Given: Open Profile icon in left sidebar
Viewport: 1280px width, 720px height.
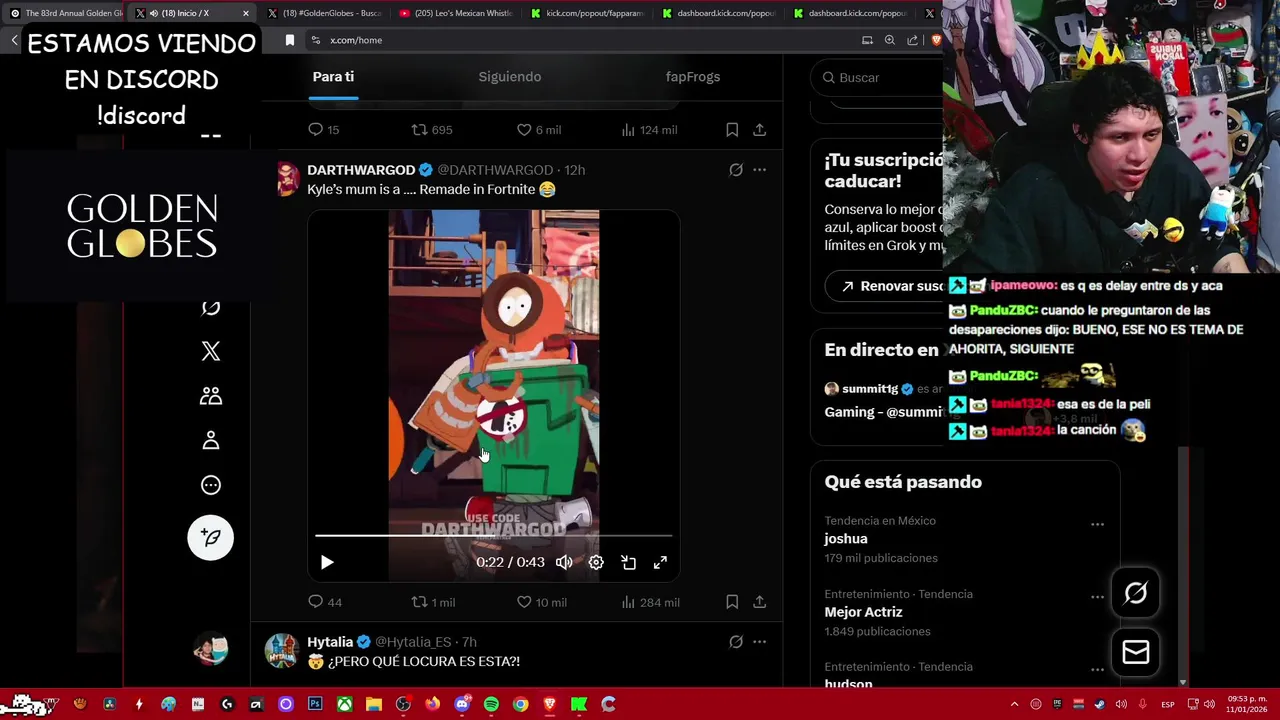Looking at the screenshot, I should [x=210, y=440].
